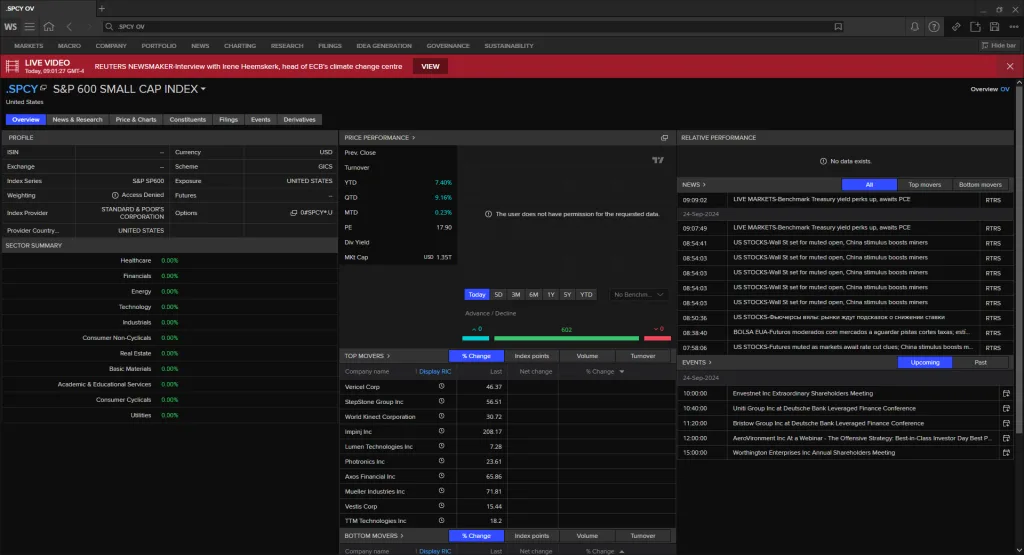The width and height of the screenshot is (1024, 555).
Task: Select the 5D chart range
Action: pyautogui.click(x=498, y=294)
